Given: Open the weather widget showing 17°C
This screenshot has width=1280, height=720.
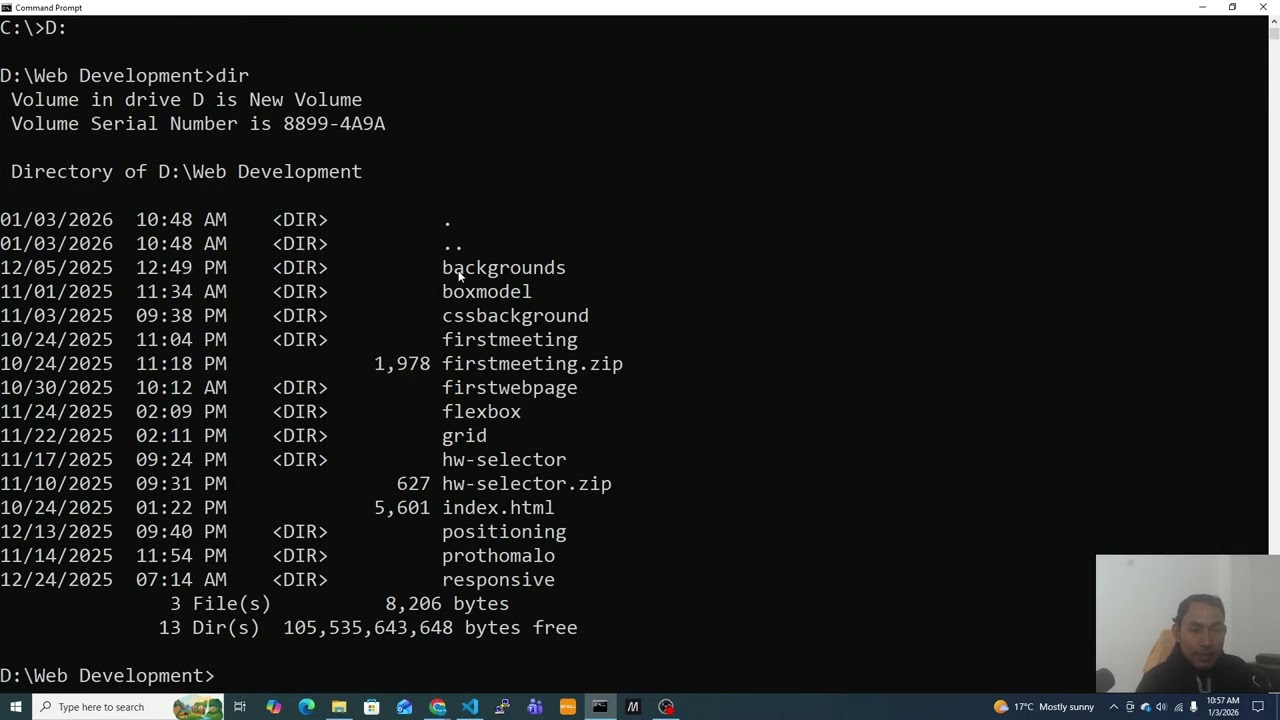Looking at the screenshot, I should 1043,707.
